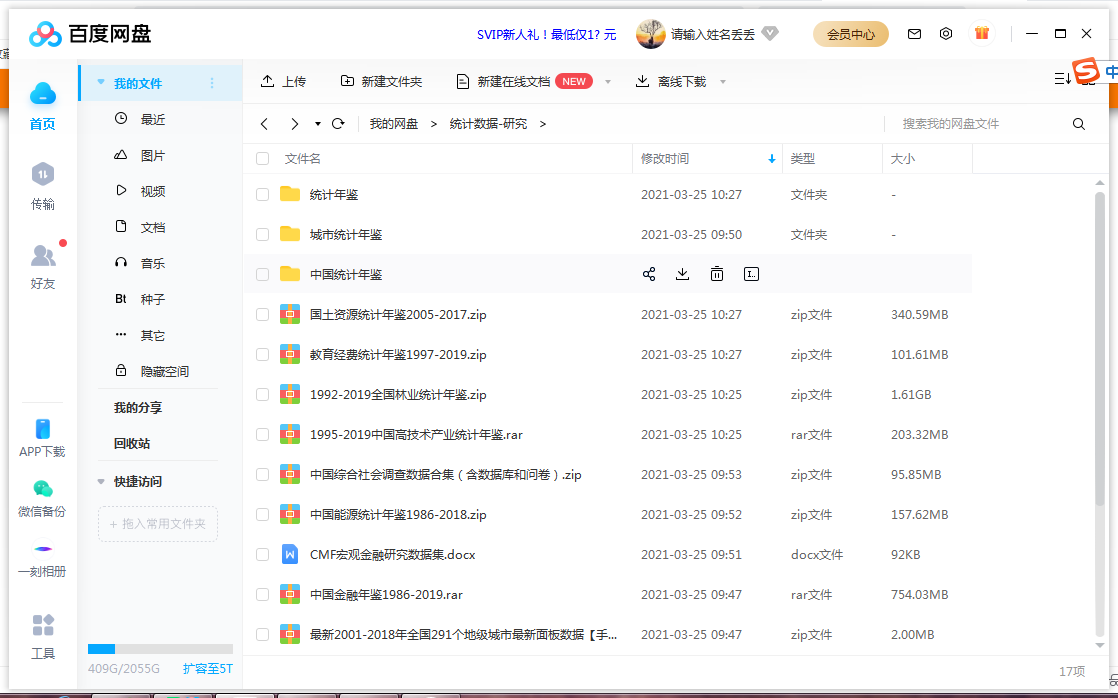The height and width of the screenshot is (698, 1118).
Task: Click the 大小 column header
Action: pos(927,159)
